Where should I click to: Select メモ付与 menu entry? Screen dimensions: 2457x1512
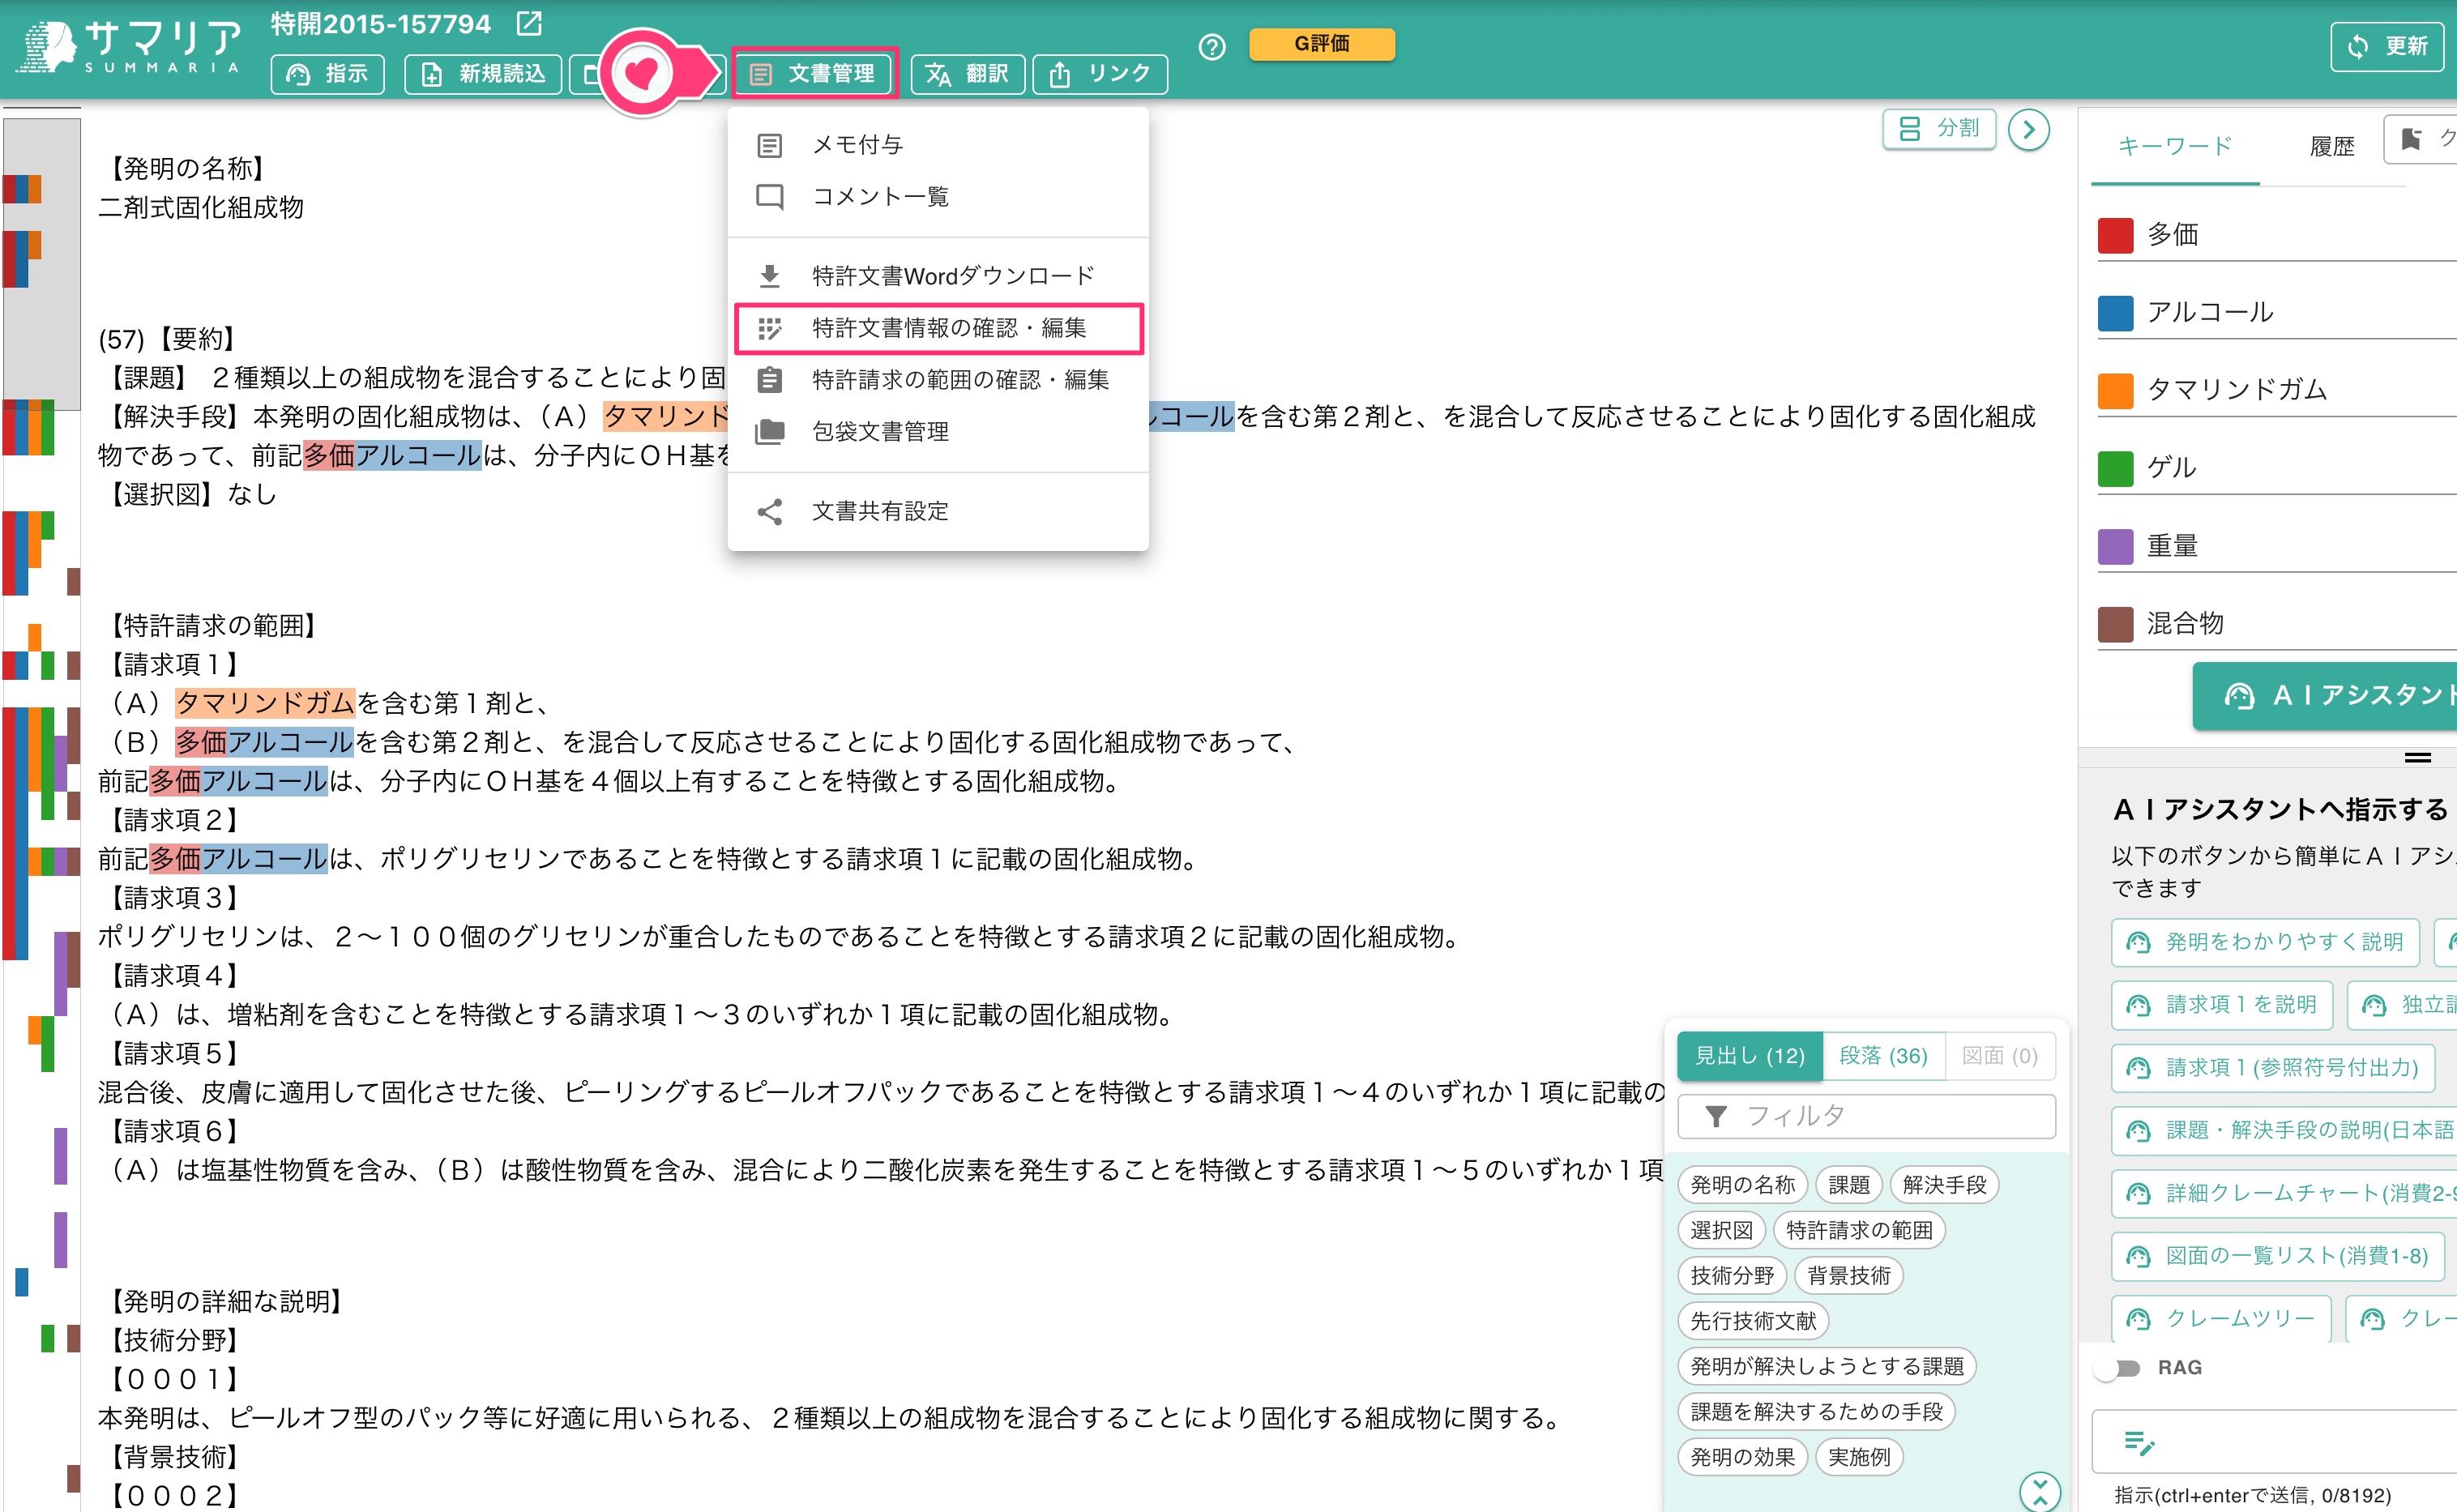(x=937, y=145)
